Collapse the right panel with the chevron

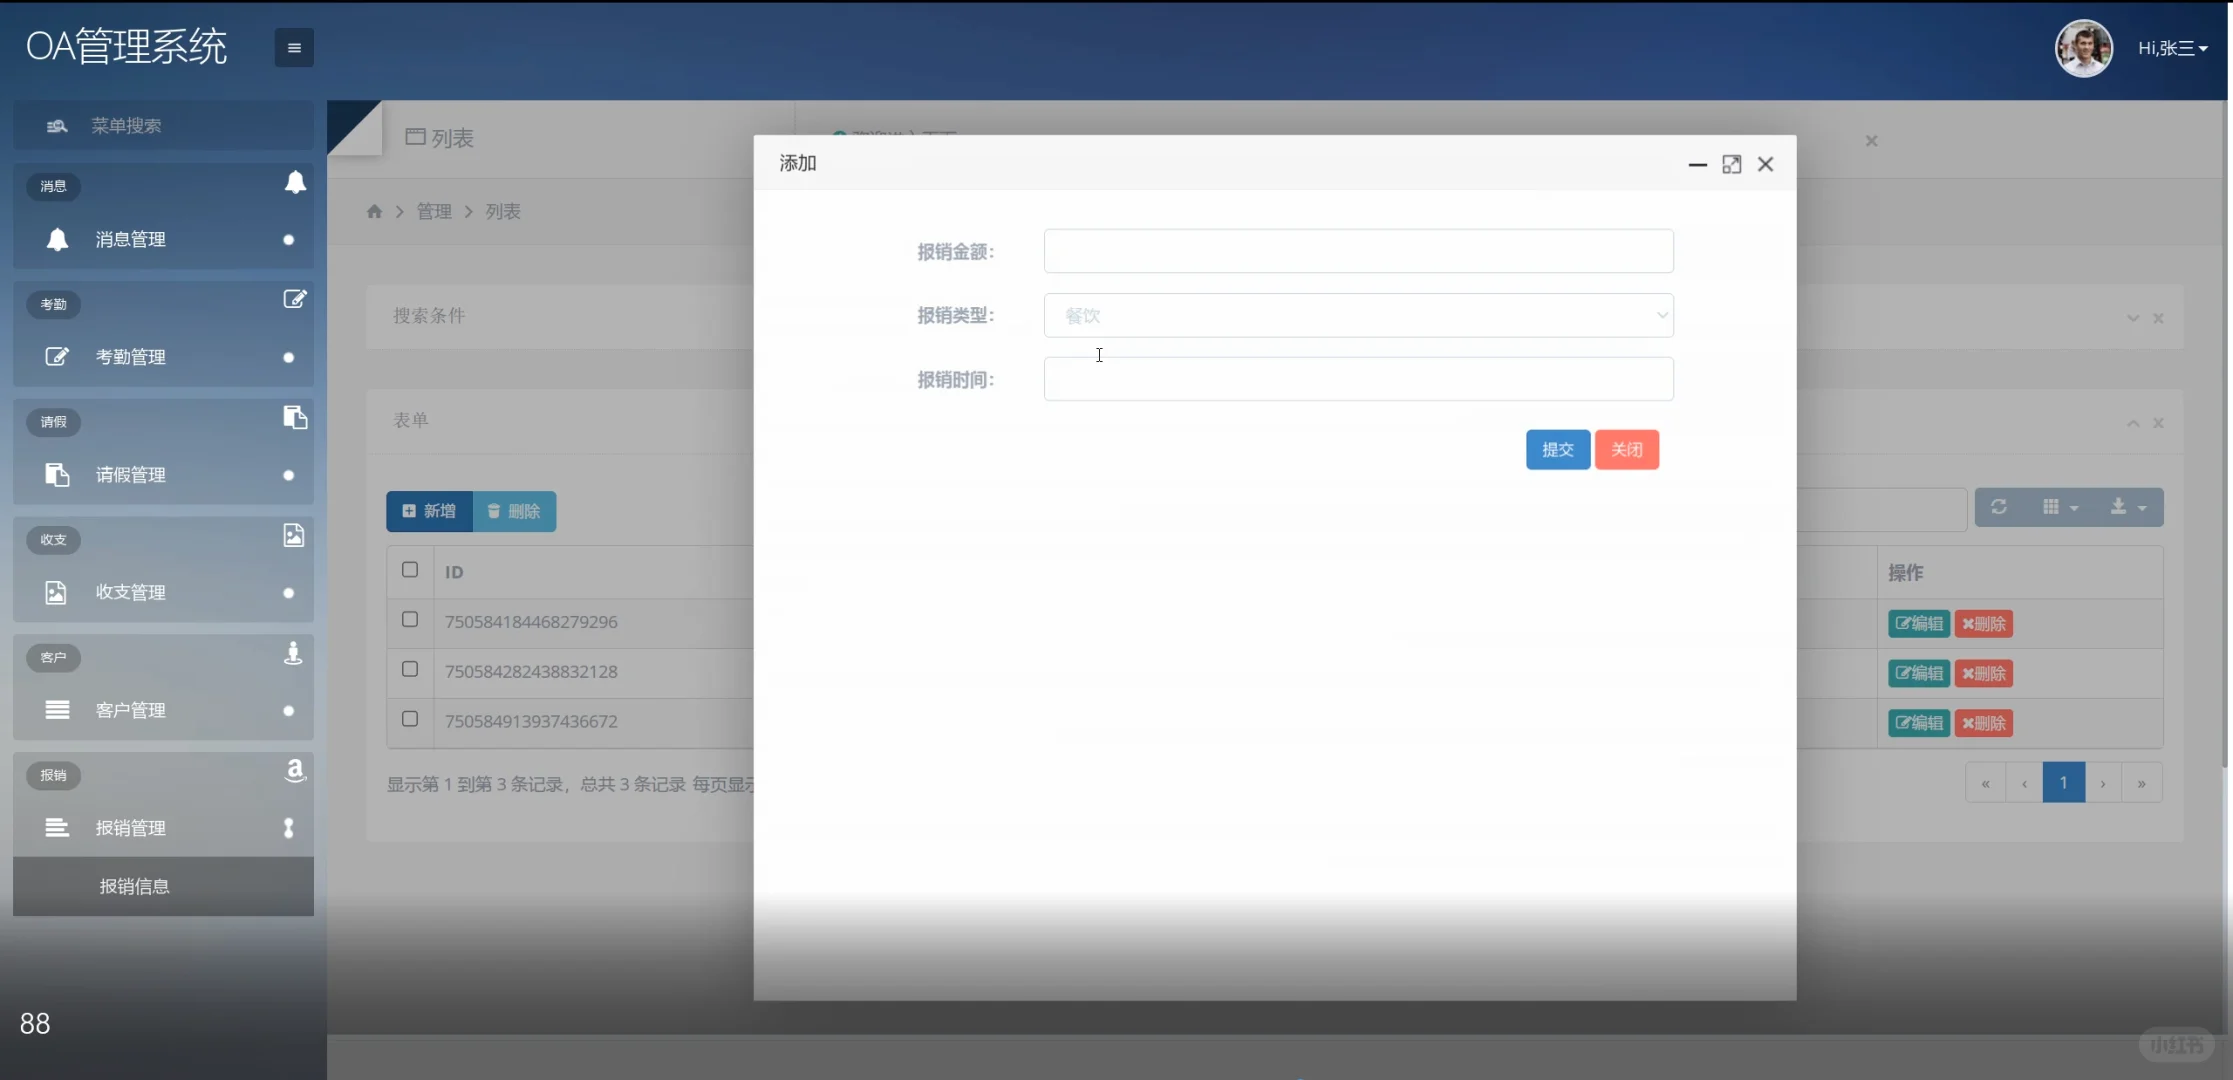point(2131,318)
